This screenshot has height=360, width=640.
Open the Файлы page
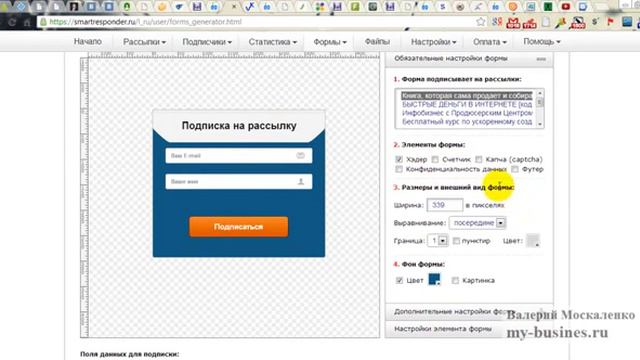pos(377,41)
